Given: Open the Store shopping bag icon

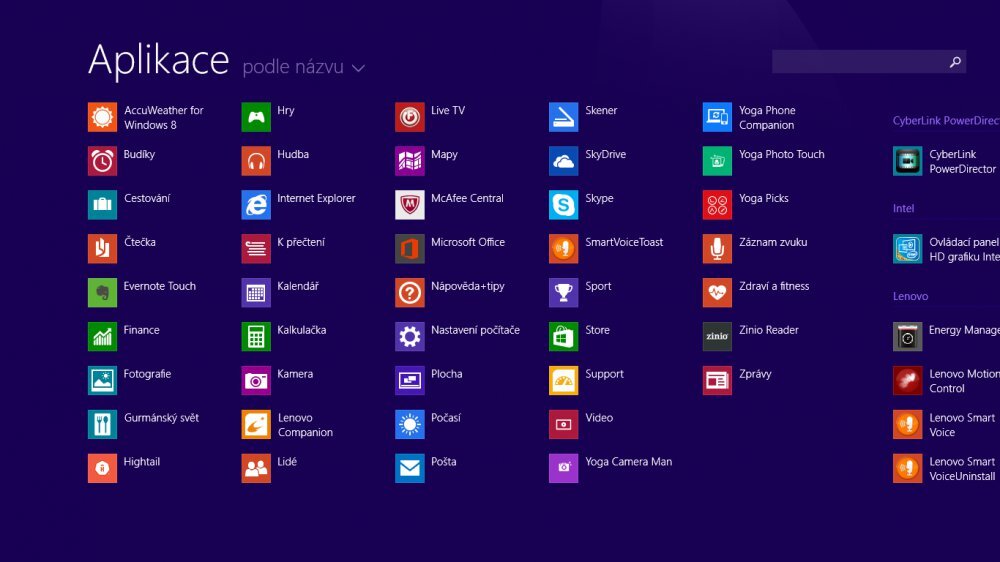Looking at the screenshot, I should (563, 337).
